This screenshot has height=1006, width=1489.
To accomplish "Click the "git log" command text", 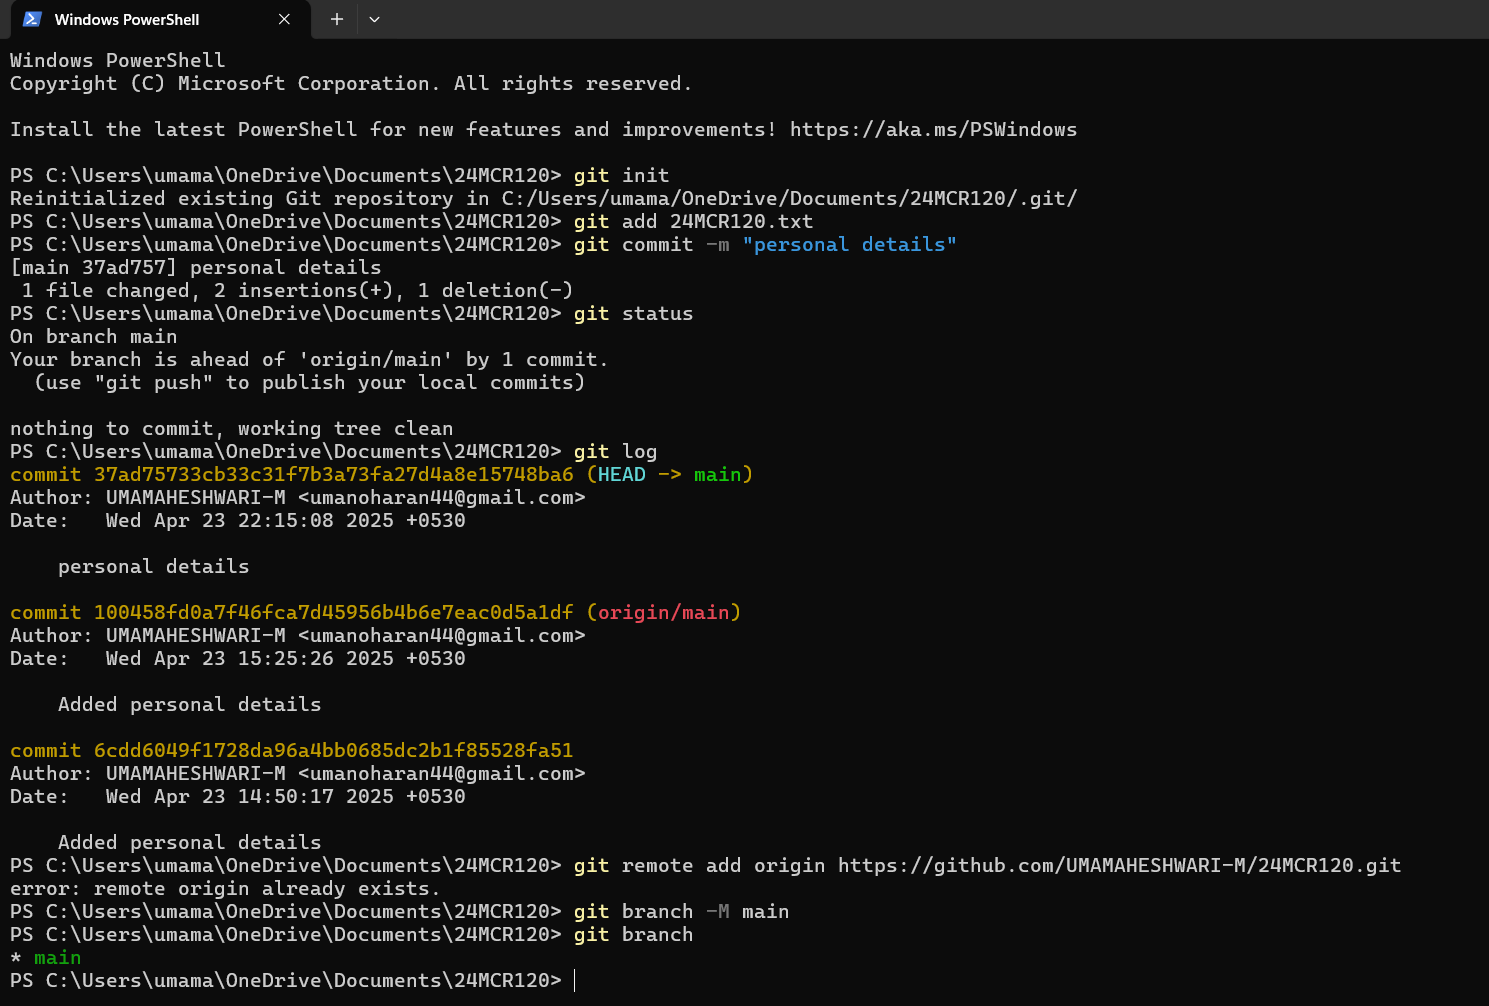I will pyautogui.click(x=616, y=451).
